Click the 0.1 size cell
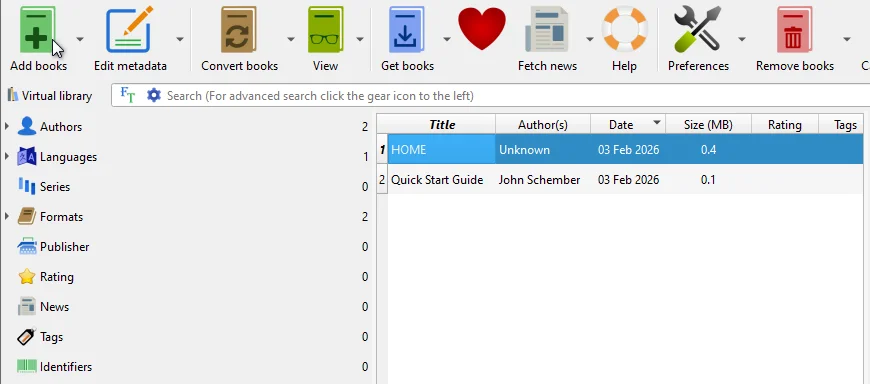Image resolution: width=870 pixels, height=384 pixels. click(708, 180)
